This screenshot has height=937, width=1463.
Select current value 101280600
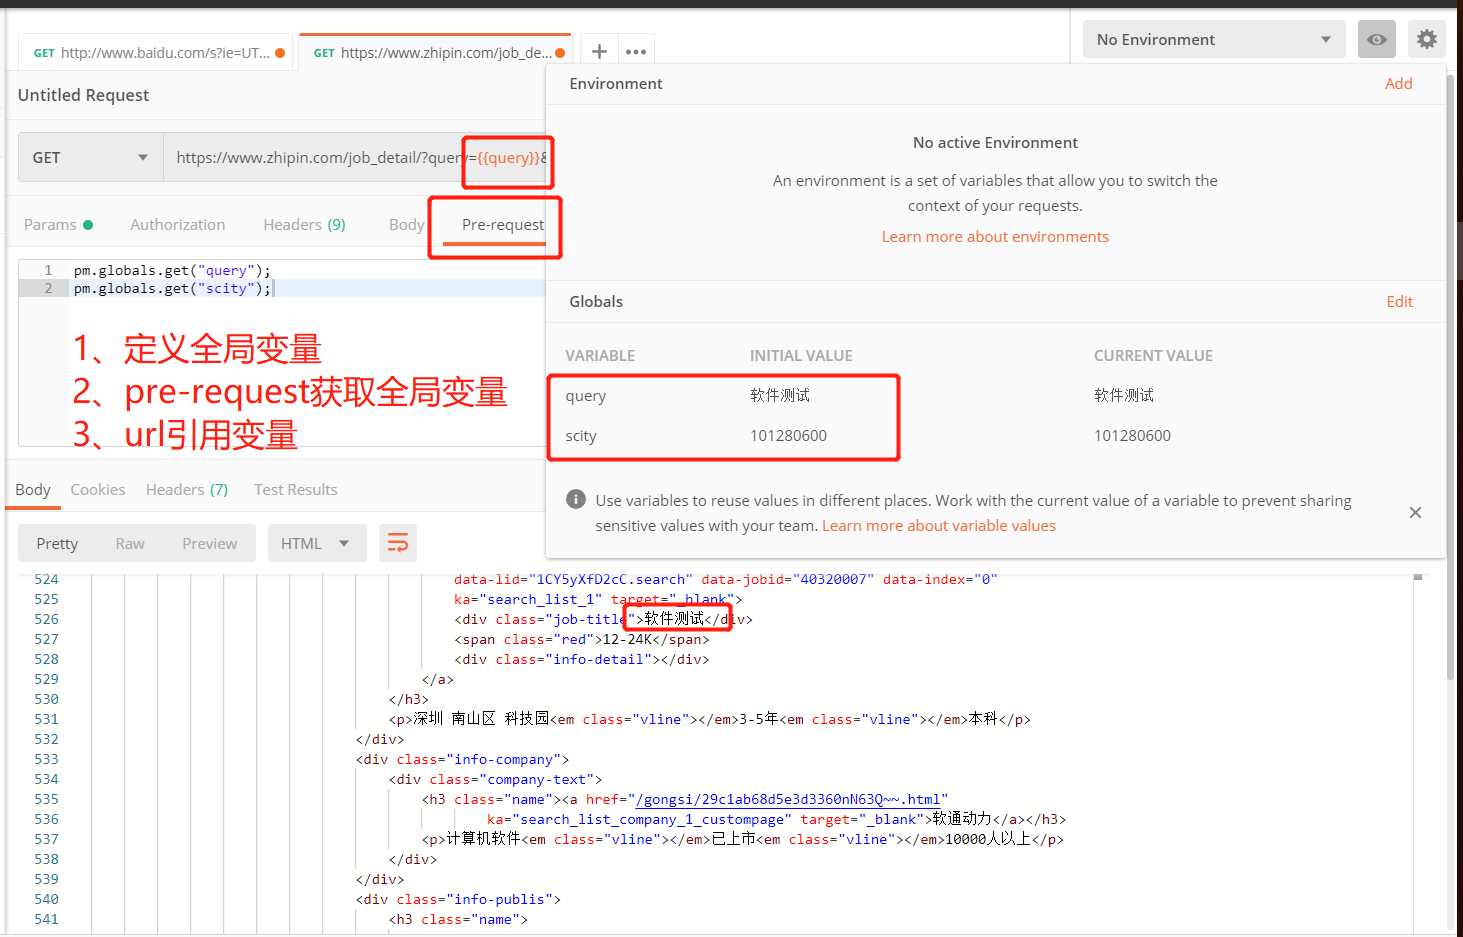pos(1132,436)
